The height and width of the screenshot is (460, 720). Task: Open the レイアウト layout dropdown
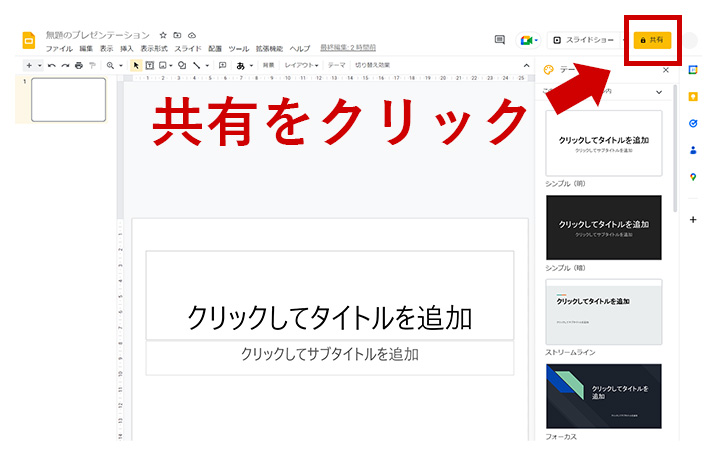(x=301, y=66)
